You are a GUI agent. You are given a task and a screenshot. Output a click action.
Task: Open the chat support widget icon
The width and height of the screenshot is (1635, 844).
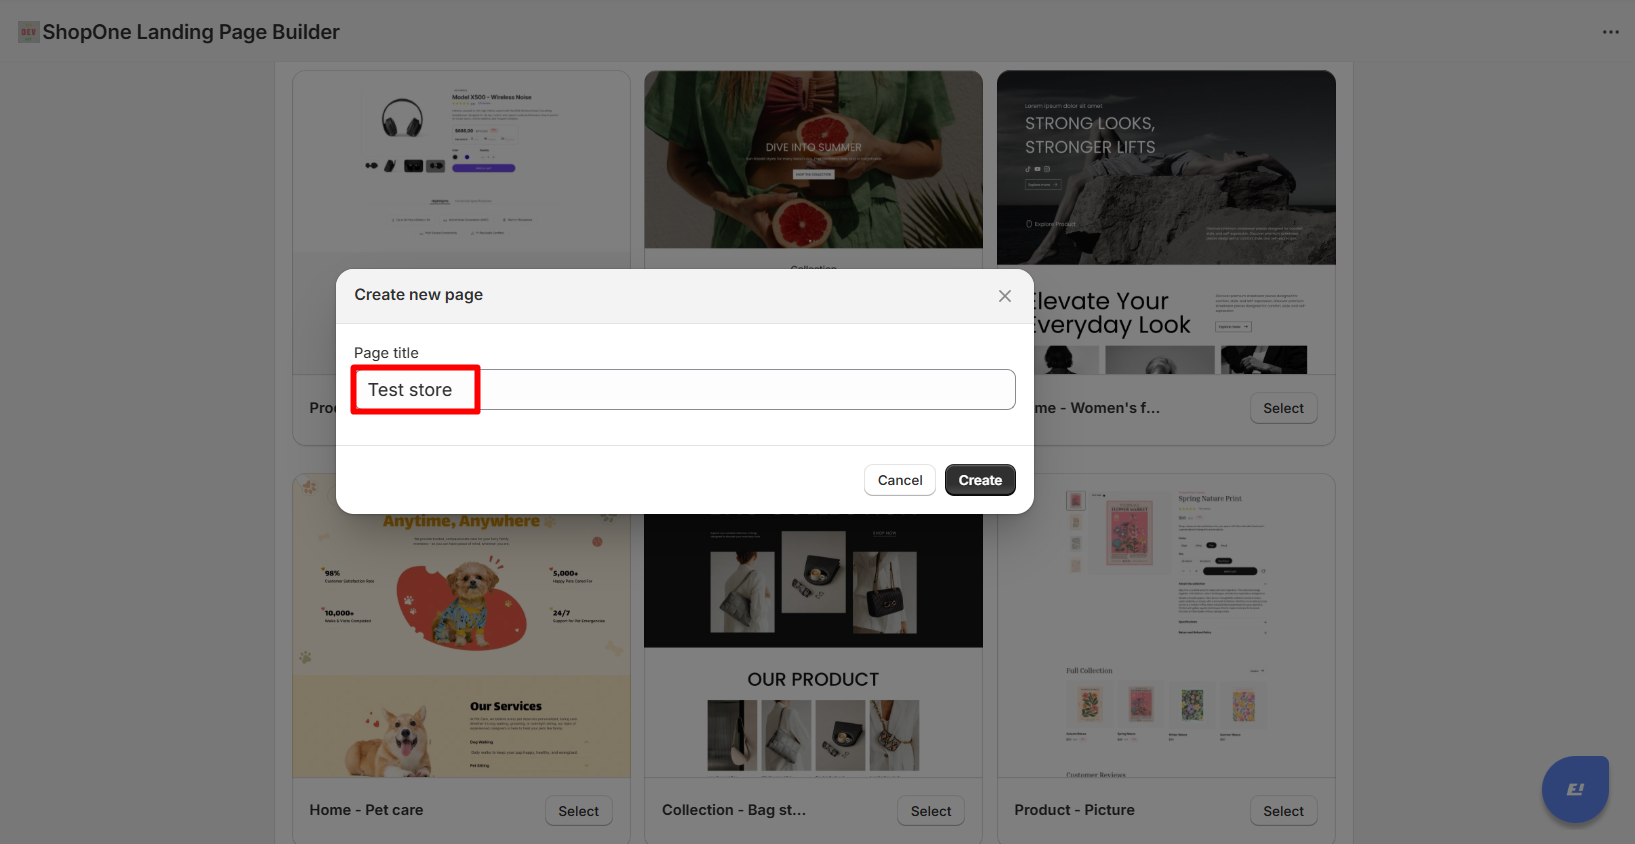point(1575,789)
